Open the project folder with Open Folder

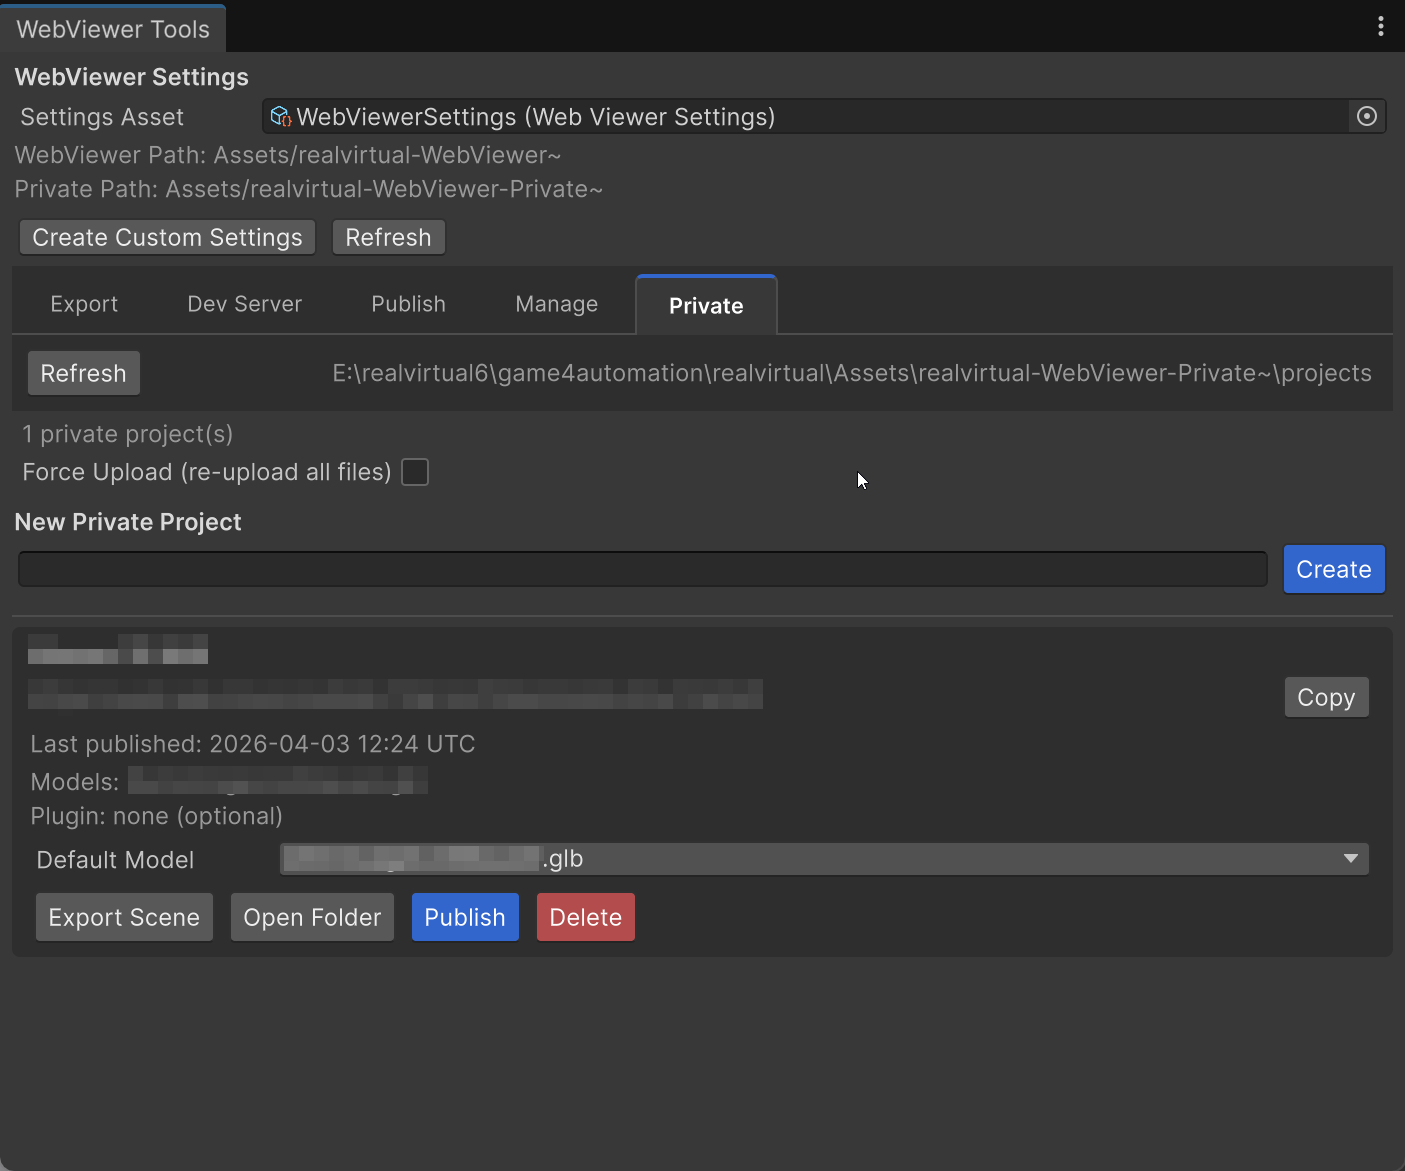312,918
